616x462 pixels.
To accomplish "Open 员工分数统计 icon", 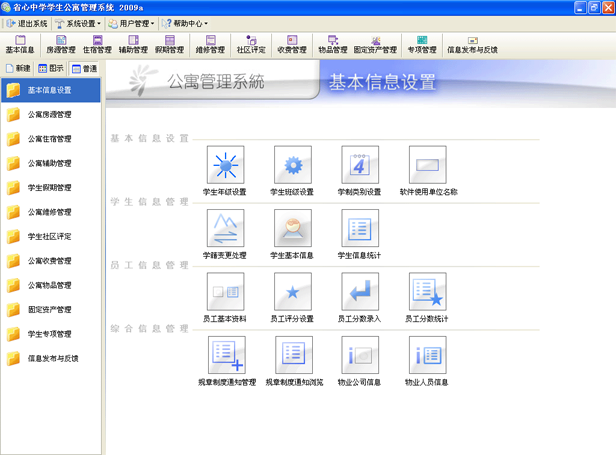I will click(427, 292).
